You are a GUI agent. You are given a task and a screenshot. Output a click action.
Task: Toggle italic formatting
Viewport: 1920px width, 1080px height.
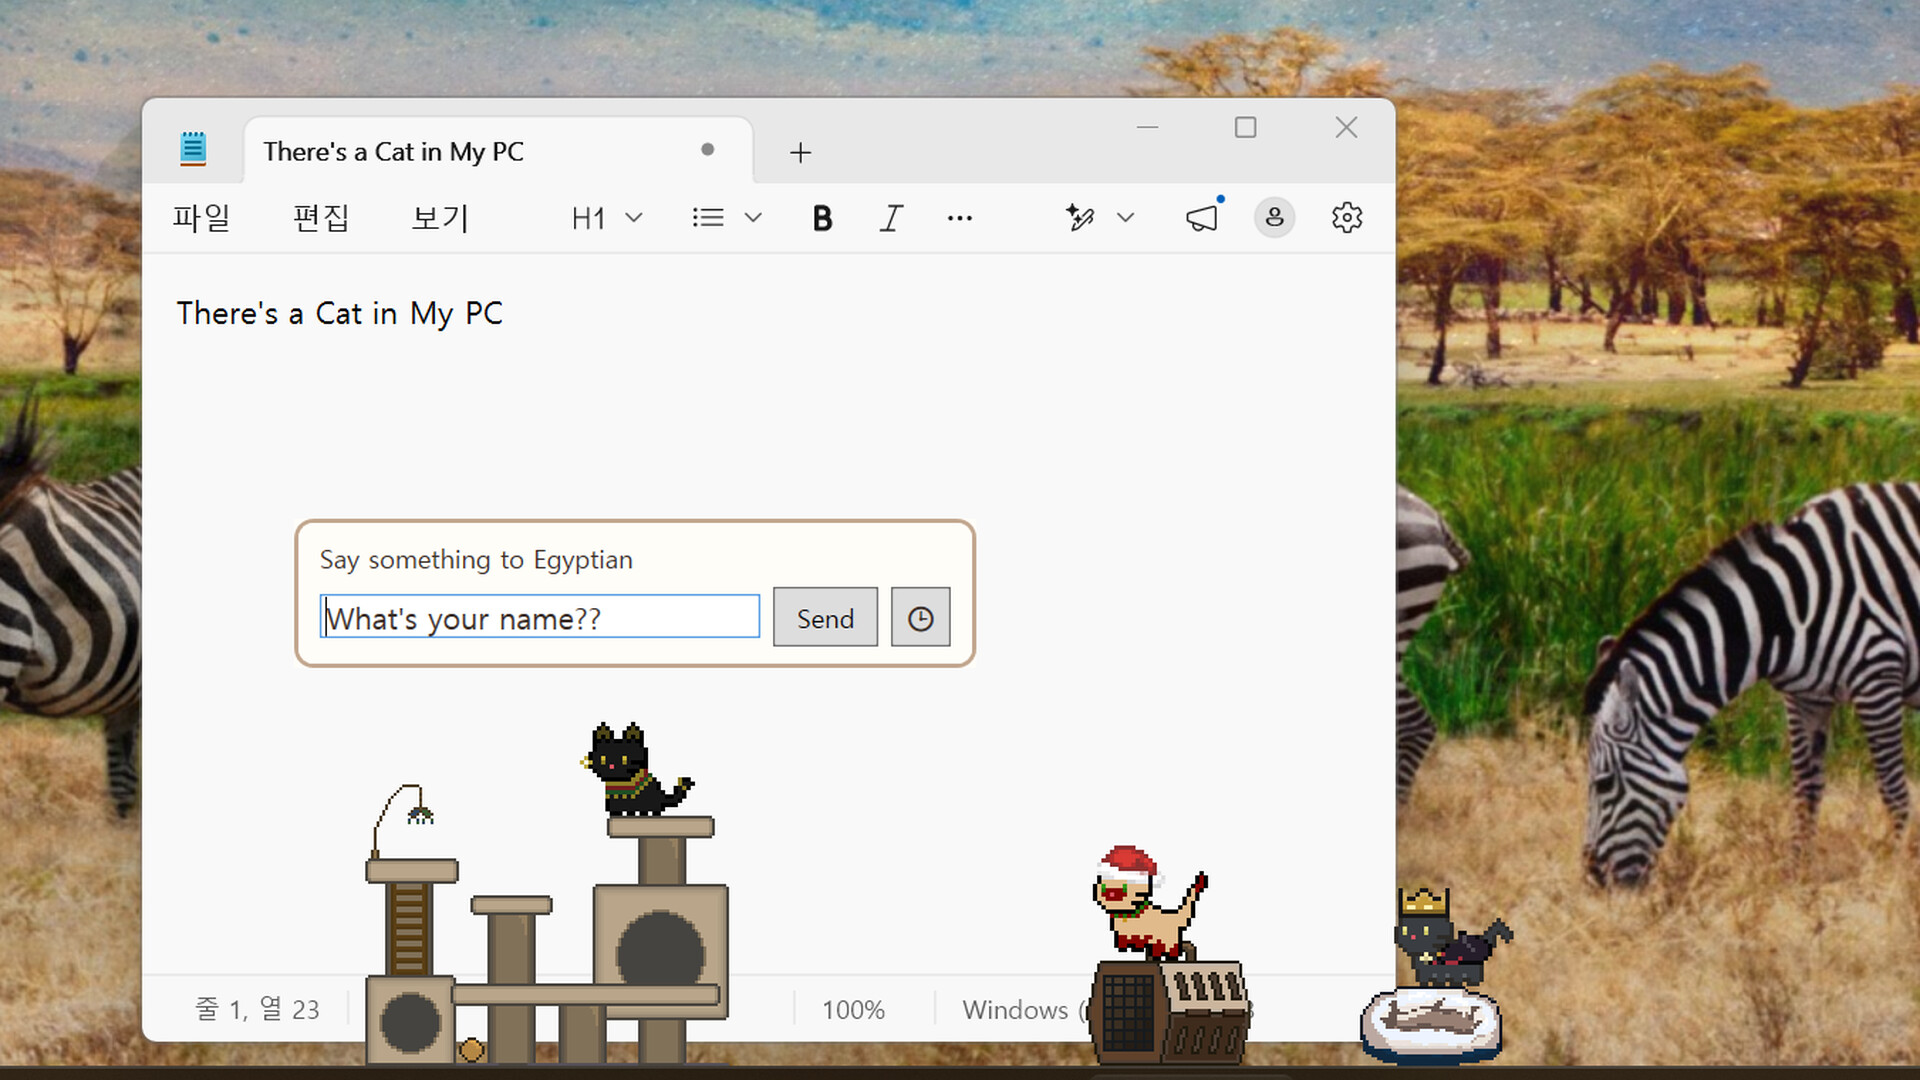click(891, 218)
